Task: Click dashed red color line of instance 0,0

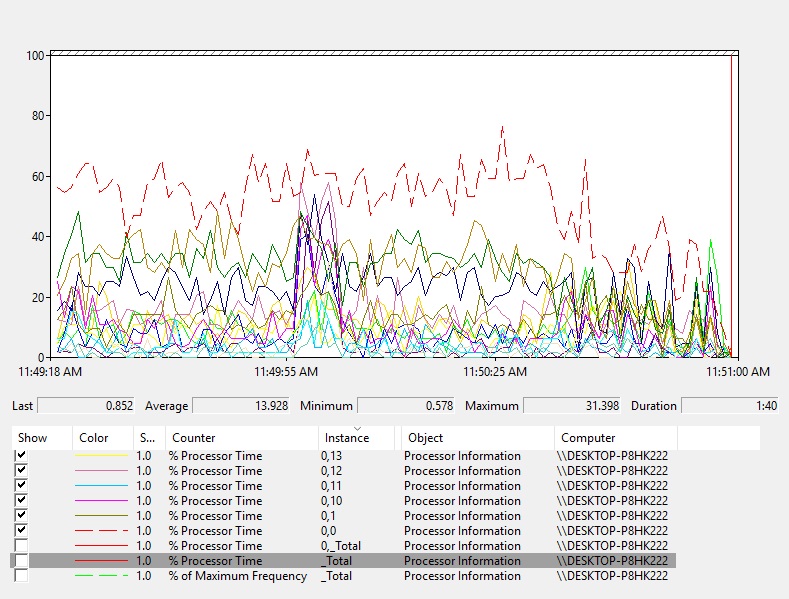Action: pyautogui.click(x=102, y=531)
